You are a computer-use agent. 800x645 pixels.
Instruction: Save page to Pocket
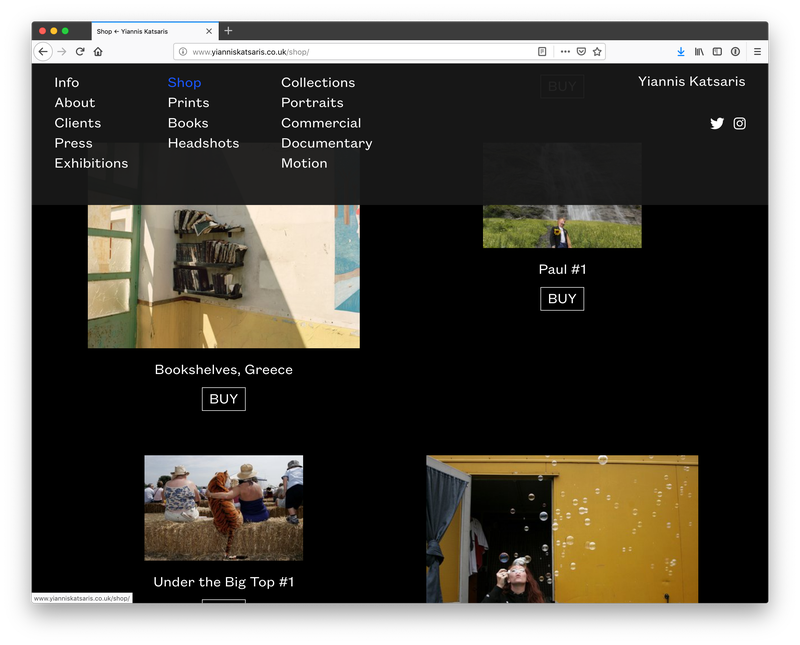(x=581, y=52)
